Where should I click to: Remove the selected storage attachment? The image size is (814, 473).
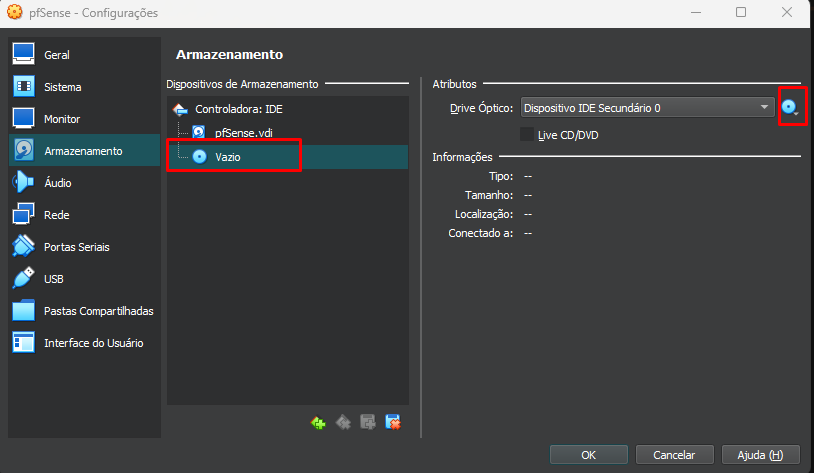[393, 423]
